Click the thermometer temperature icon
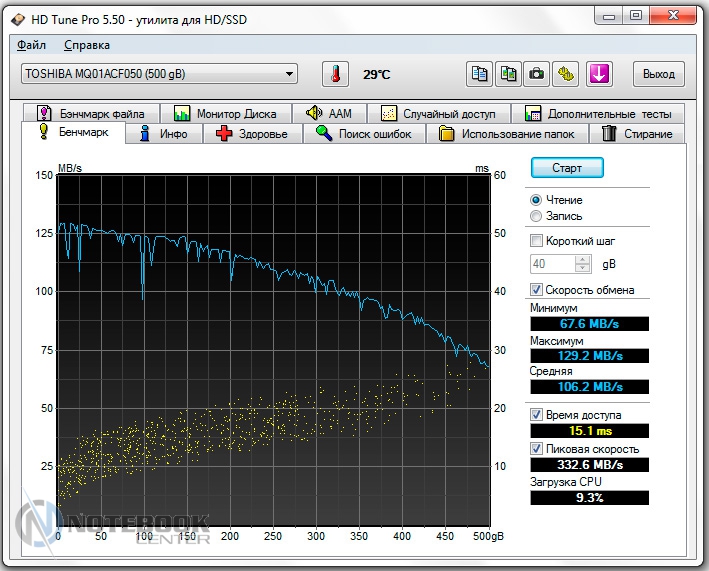Image resolution: width=709 pixels, height=571 pixels. pos(335,74)
